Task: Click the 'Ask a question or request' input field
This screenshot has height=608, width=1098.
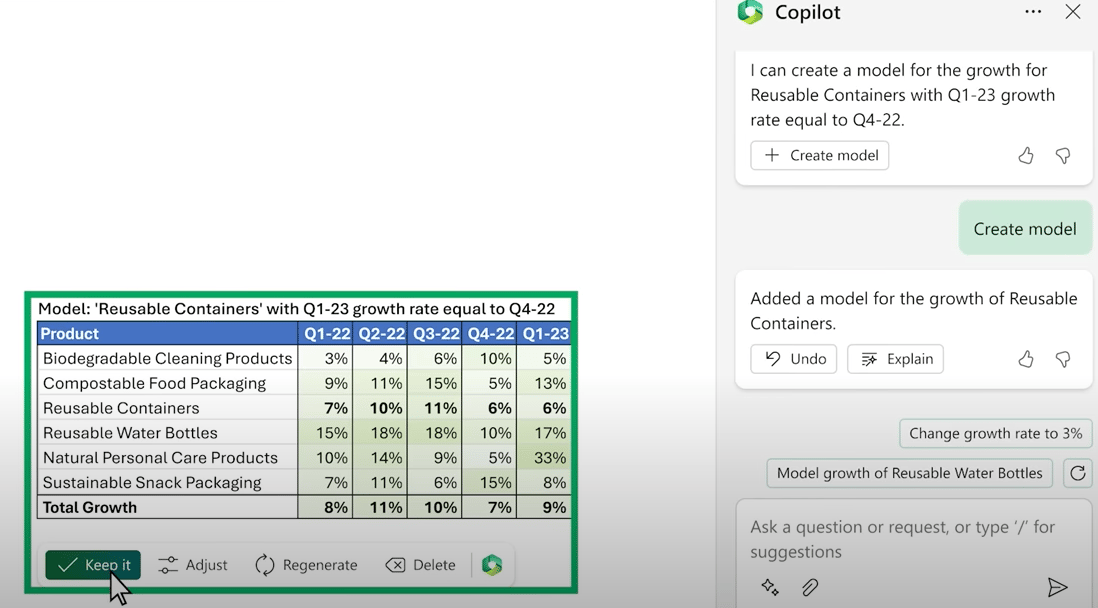Action: pyautogui.click(x=914, y=539)
